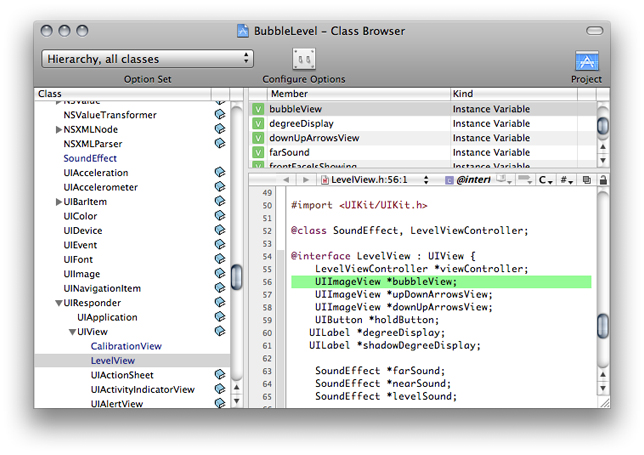Viewport: 644px width, 455px height.
Task: Select the SoundEffect class in list
Action: 90,158
